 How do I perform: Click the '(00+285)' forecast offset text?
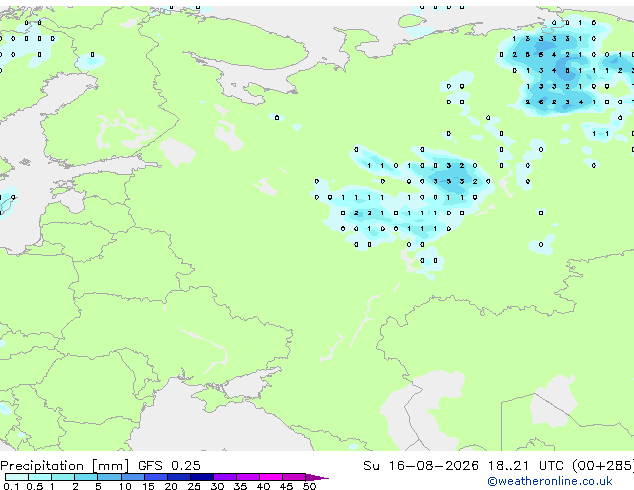[603, 465]
